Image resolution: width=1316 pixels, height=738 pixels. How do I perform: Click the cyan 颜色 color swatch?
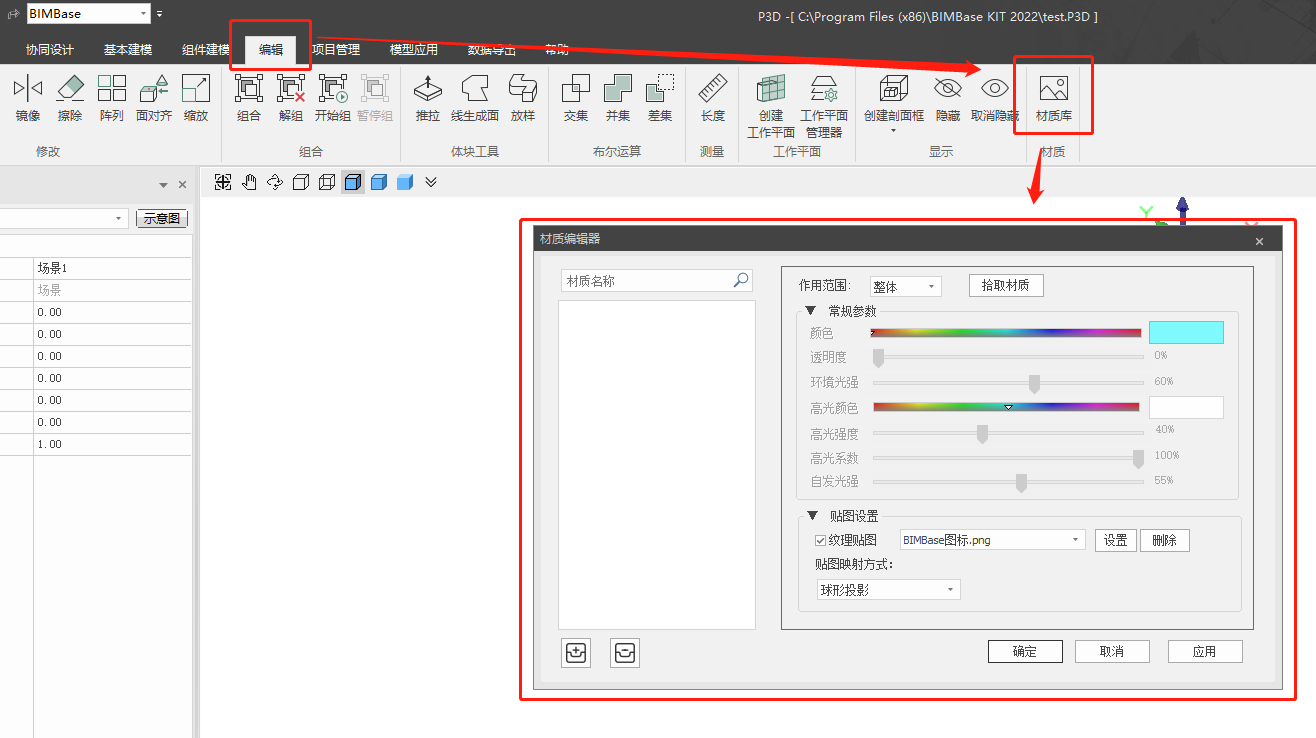coord(1186,333)
